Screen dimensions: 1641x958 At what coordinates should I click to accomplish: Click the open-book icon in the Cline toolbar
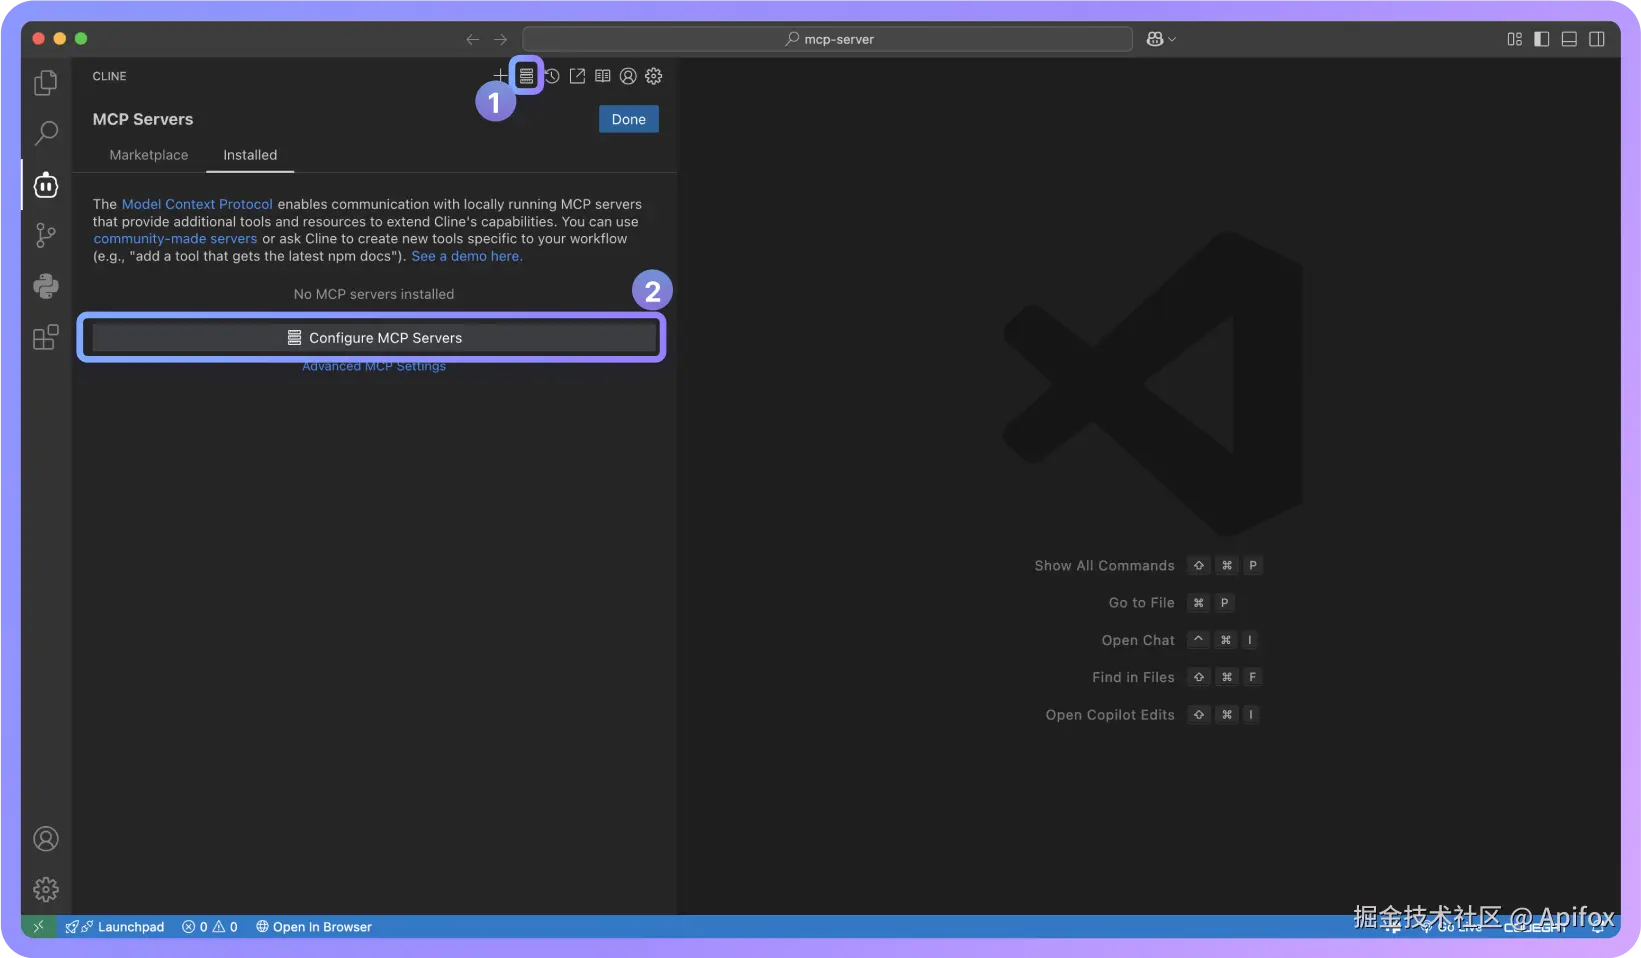(x=603, y=76)
